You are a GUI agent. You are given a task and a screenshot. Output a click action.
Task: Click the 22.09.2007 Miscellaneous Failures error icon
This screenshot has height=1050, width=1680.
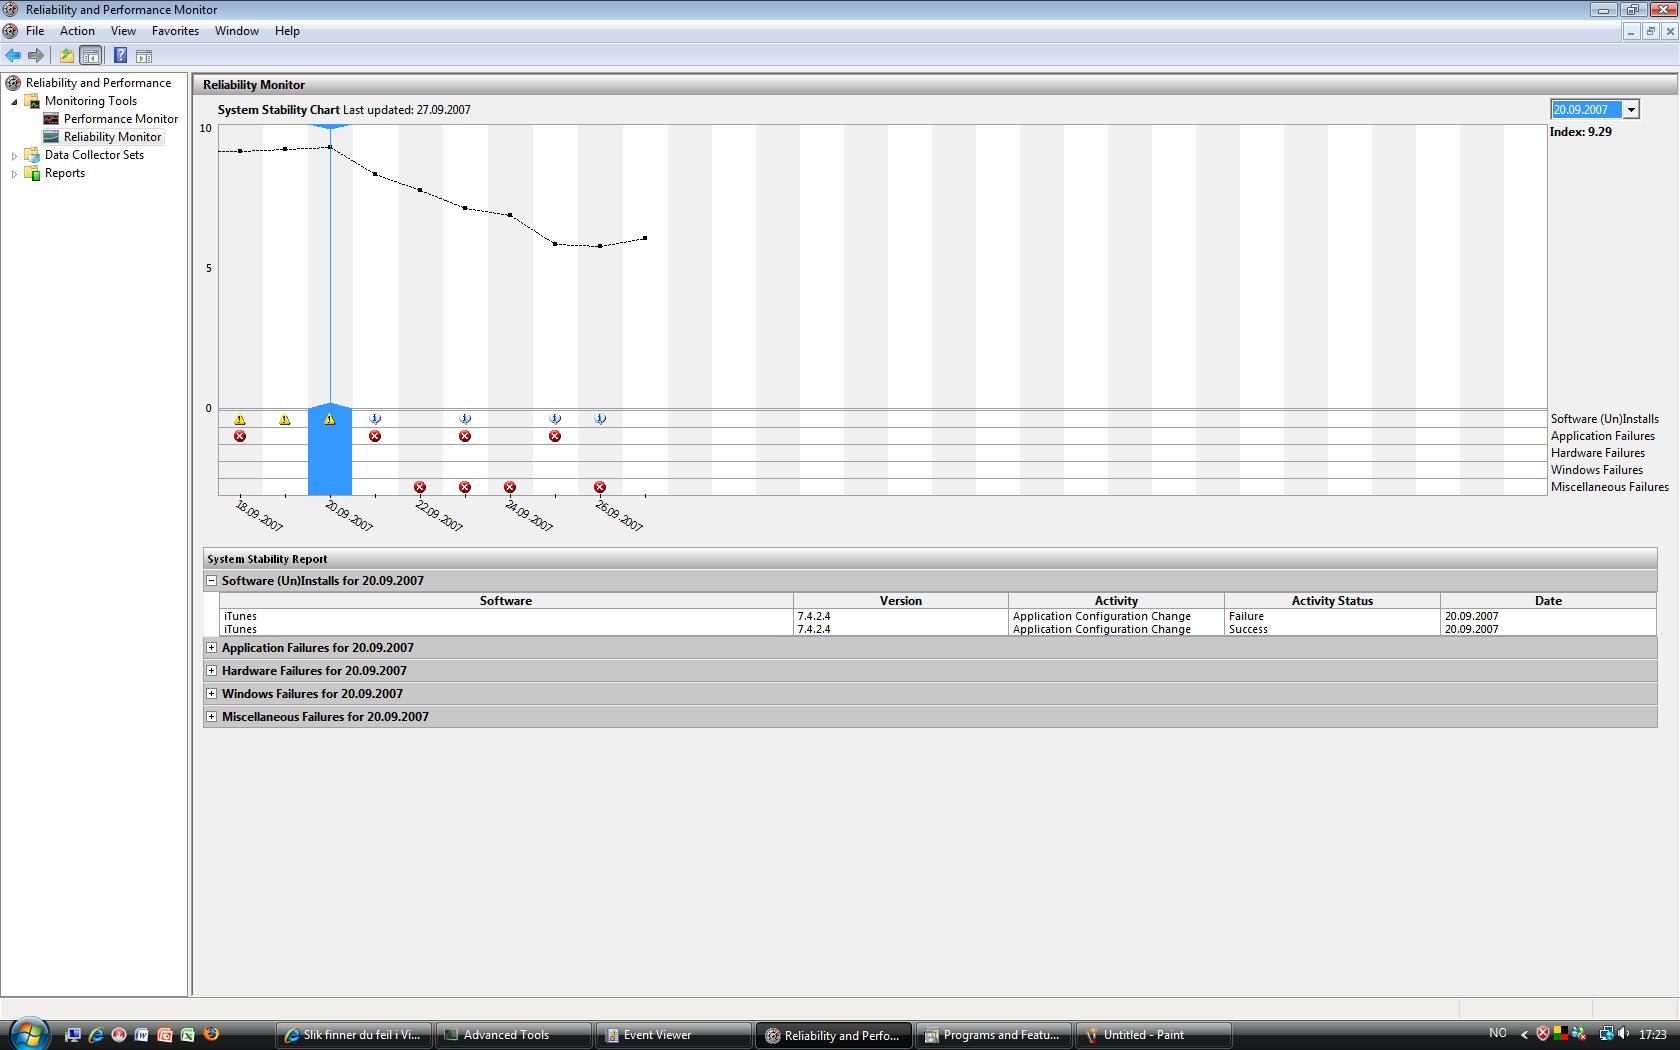[x=420, y=488]
